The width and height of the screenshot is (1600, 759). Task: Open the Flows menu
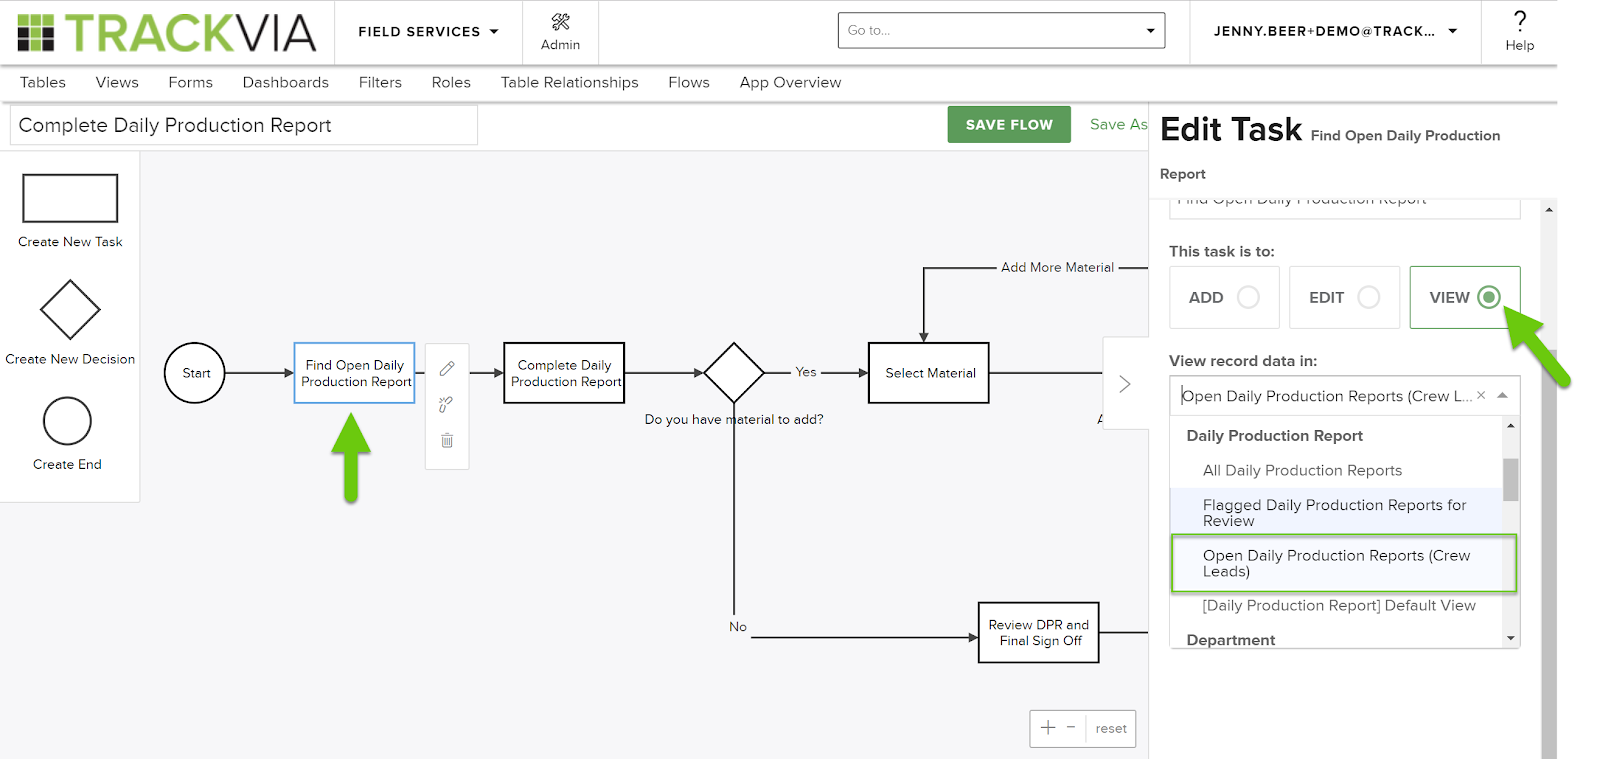tap(689, 82)
